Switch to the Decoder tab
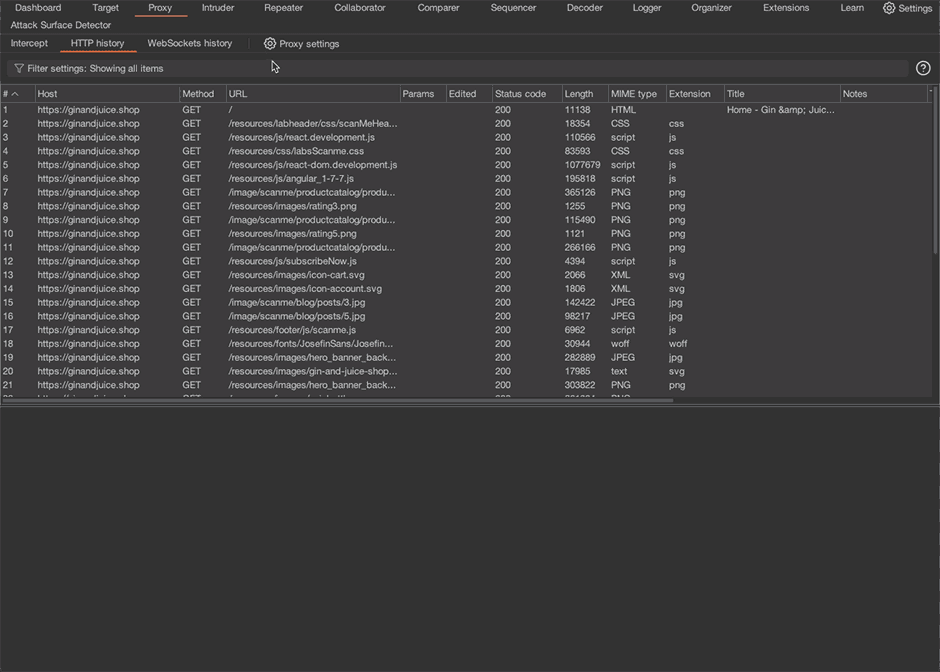Screen dimensions: 940x672 tap(584, 8)
